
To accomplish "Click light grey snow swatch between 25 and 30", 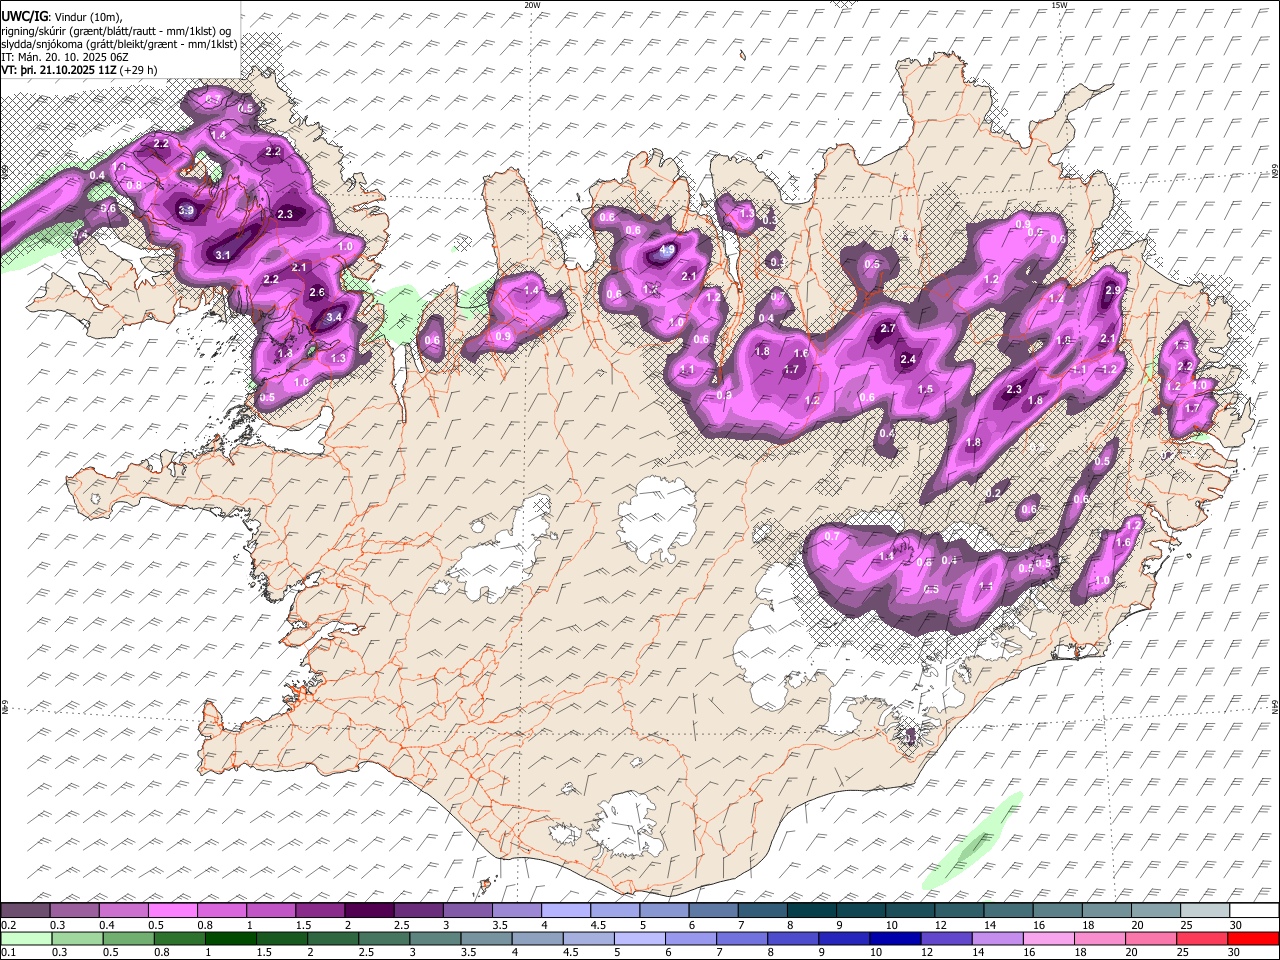I will [x=1205, y=910].
